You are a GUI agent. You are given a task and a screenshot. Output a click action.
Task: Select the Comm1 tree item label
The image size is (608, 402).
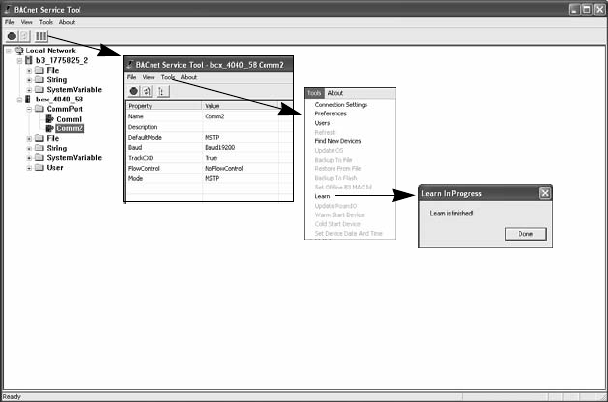tap(69, 119)
